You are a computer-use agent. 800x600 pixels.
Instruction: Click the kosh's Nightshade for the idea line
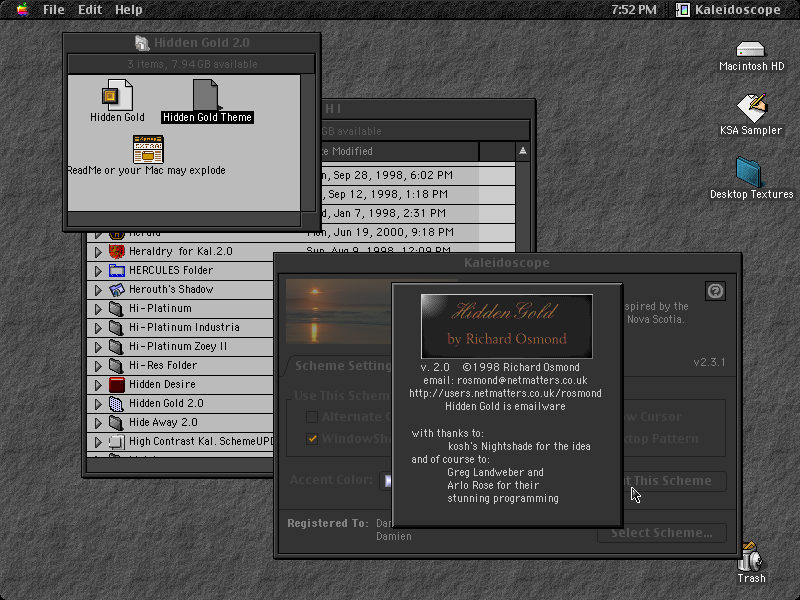click(519, 446)
